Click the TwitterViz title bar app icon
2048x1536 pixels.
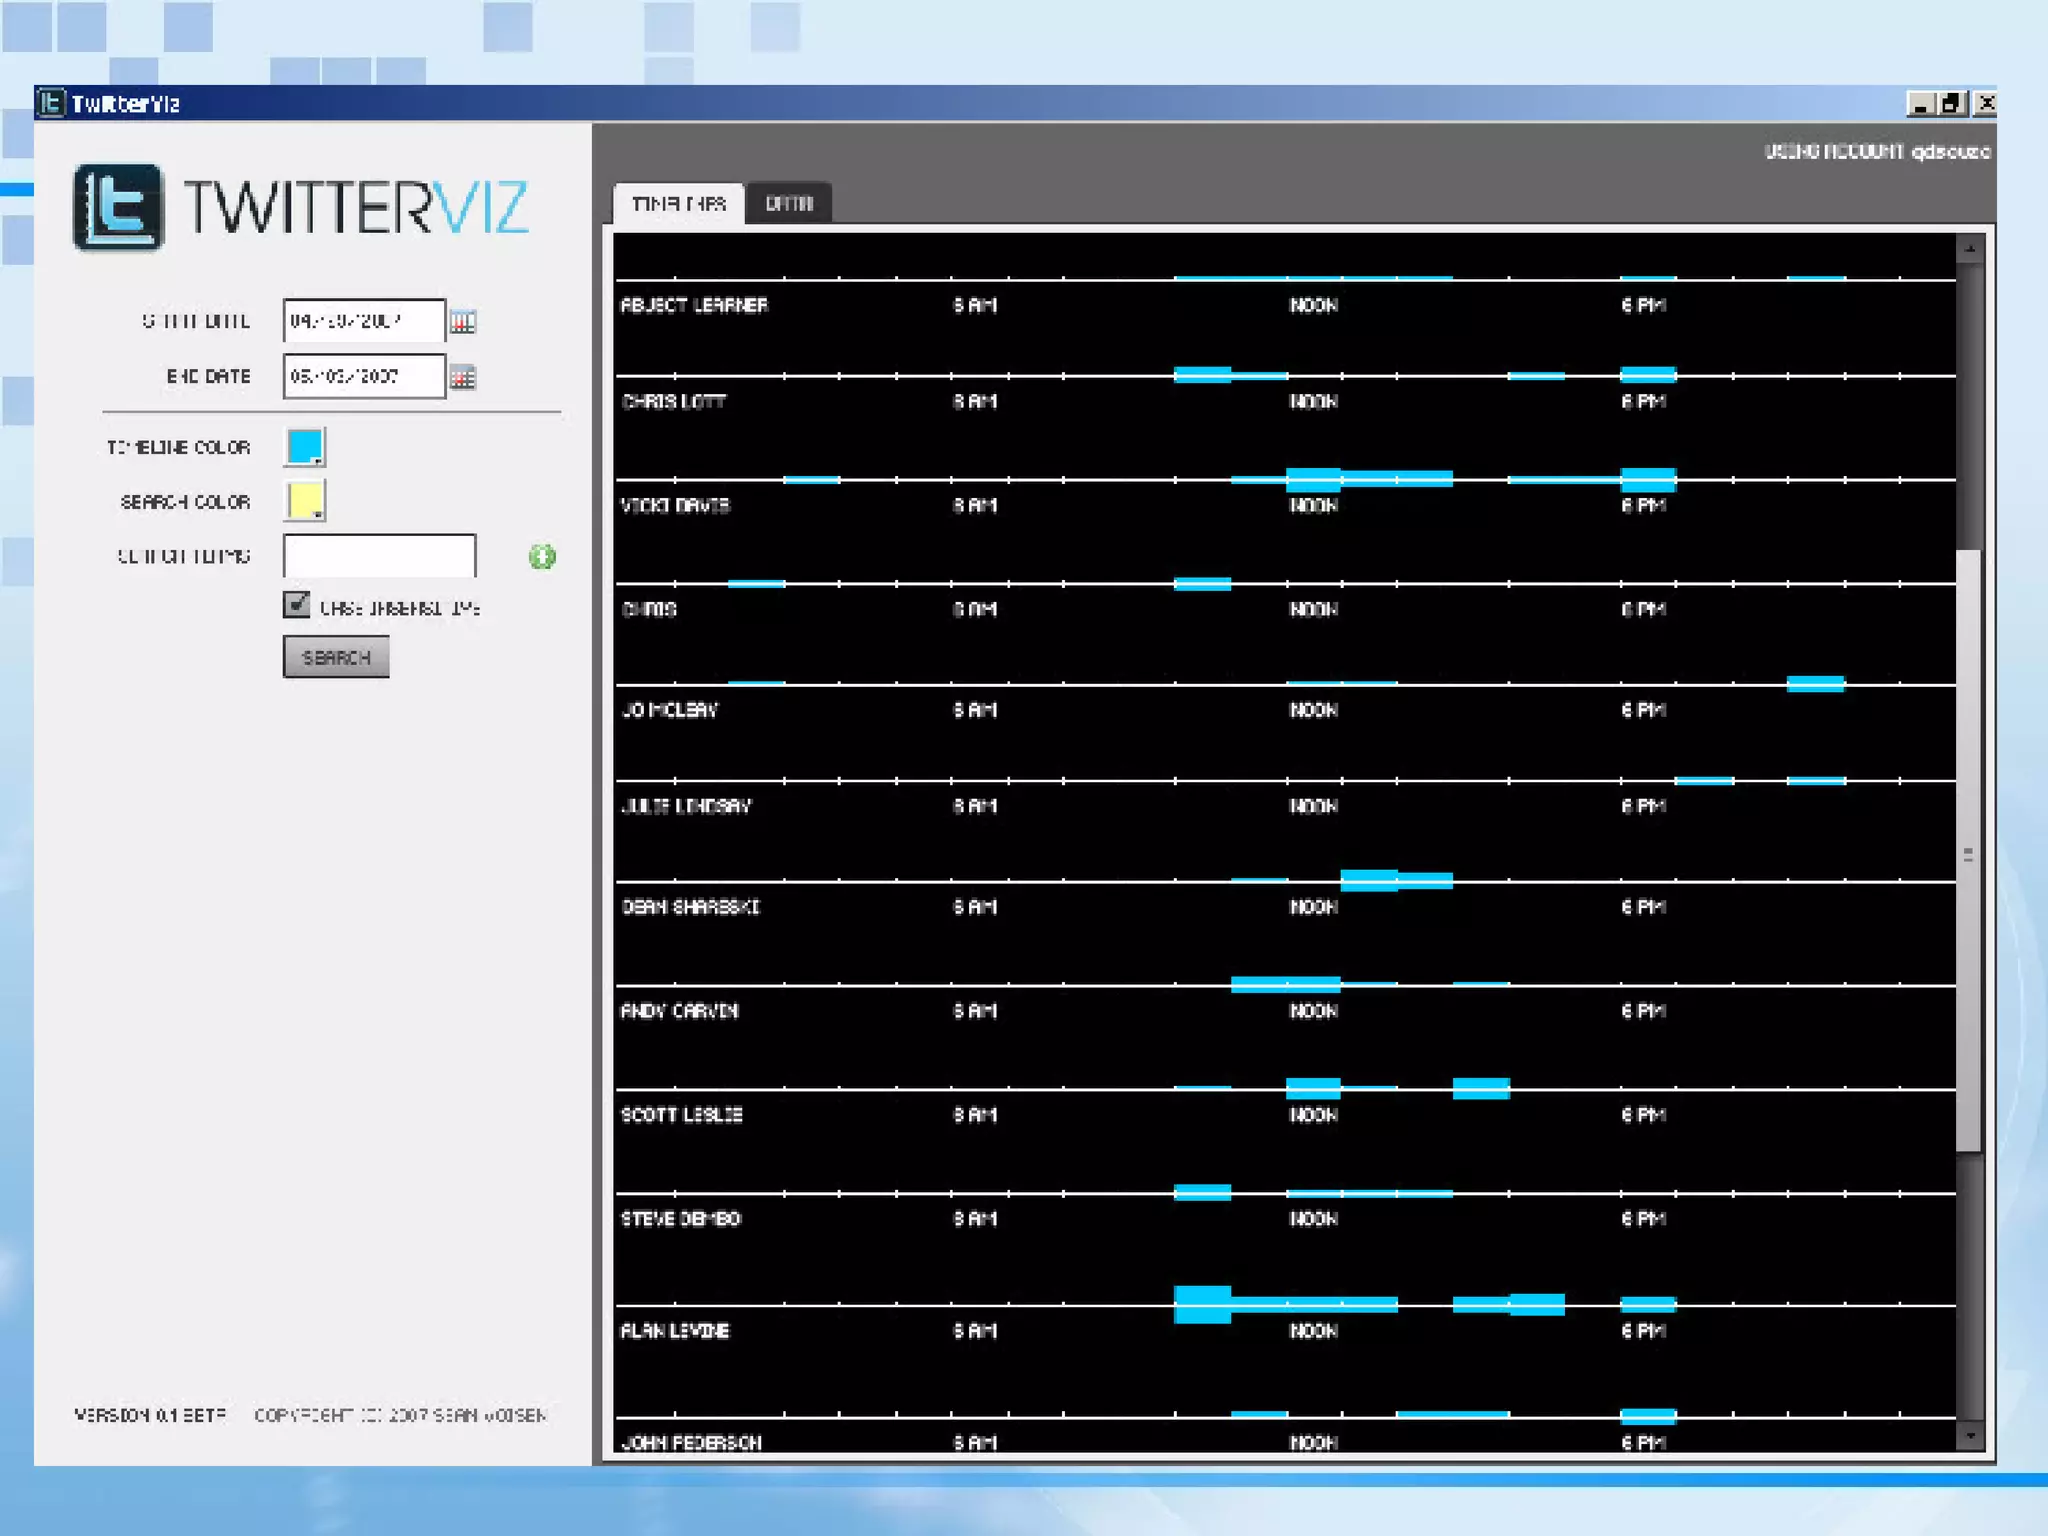coord(50,103)
